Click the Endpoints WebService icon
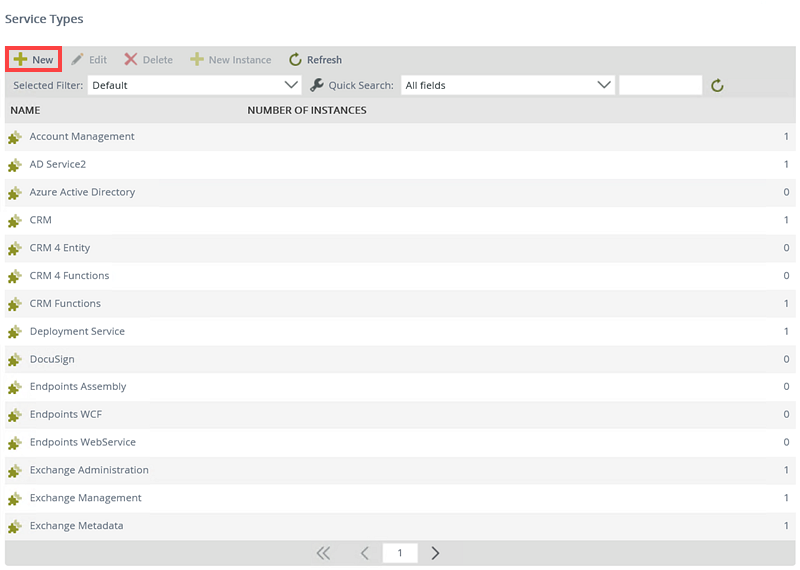Image resolution: width=800 pixels, height=570 pixels. 15,443
